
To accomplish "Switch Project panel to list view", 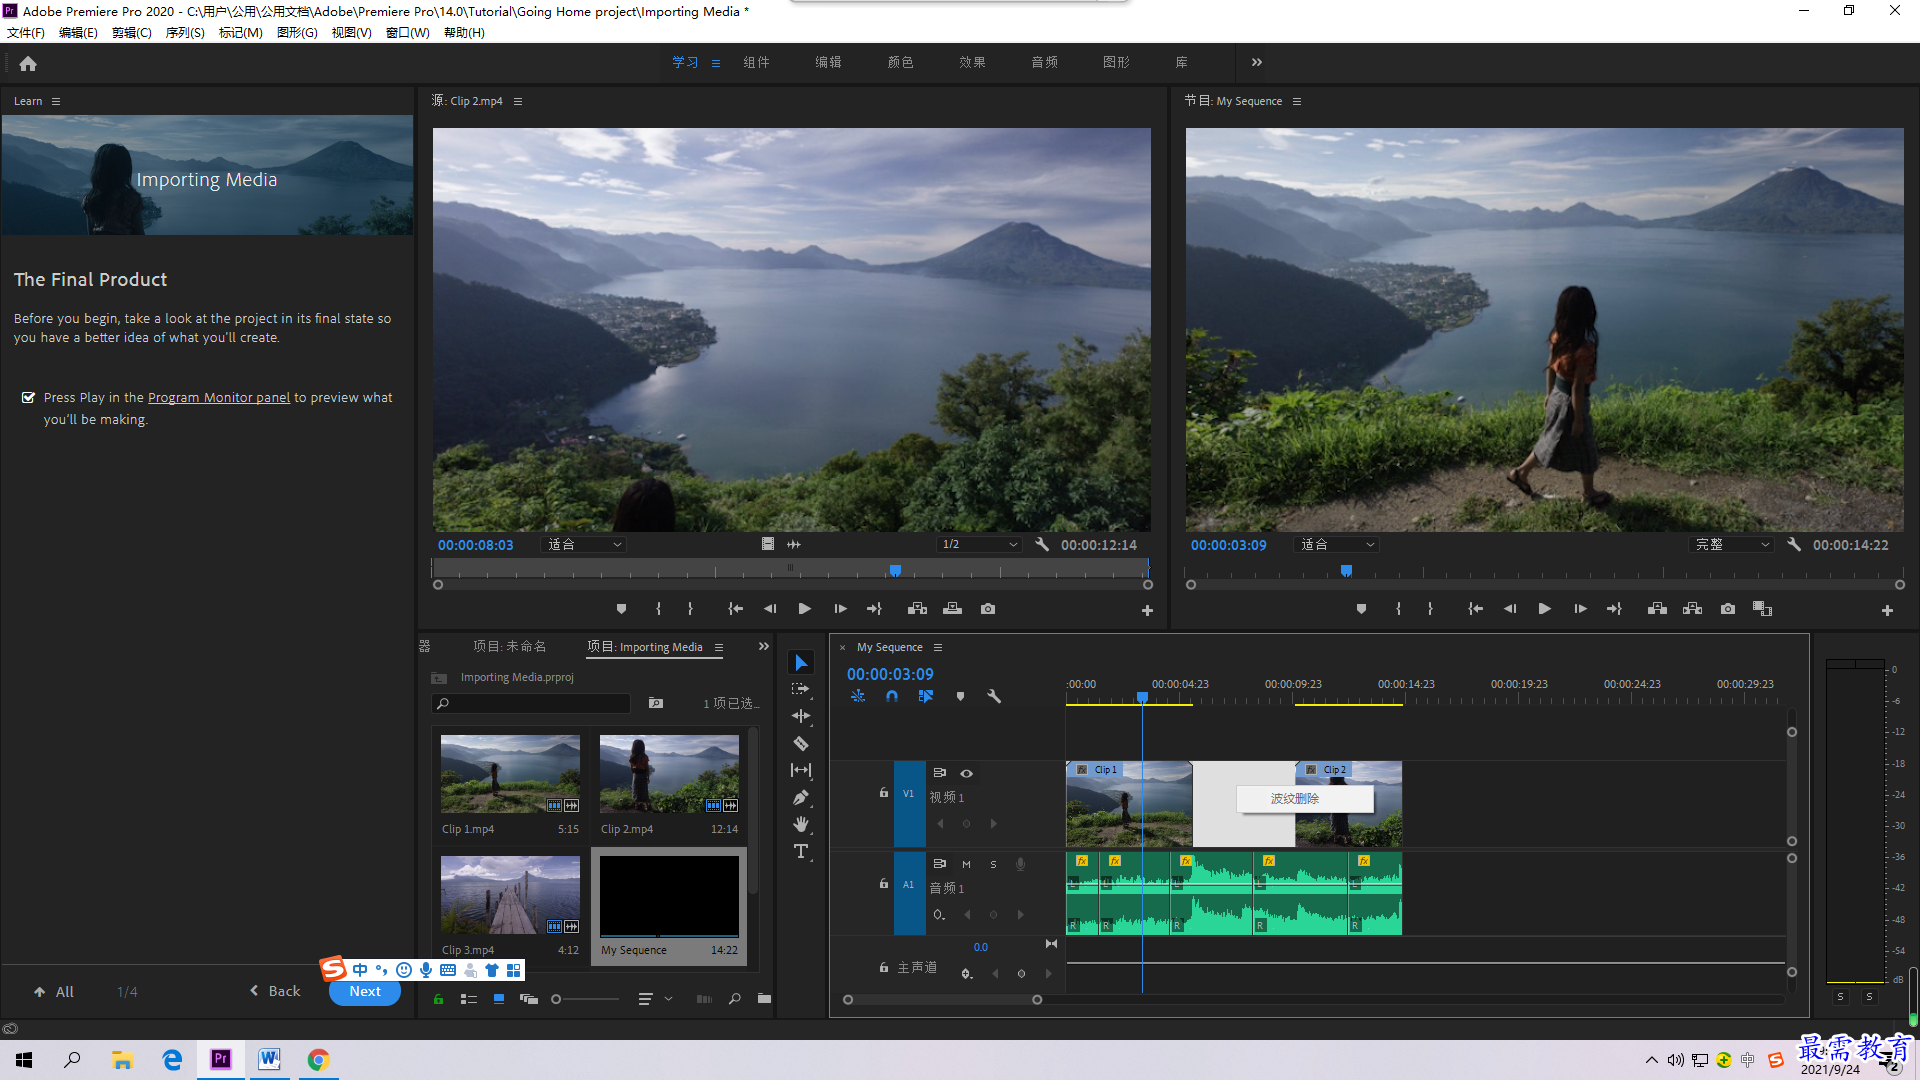I will coord(469,998).
